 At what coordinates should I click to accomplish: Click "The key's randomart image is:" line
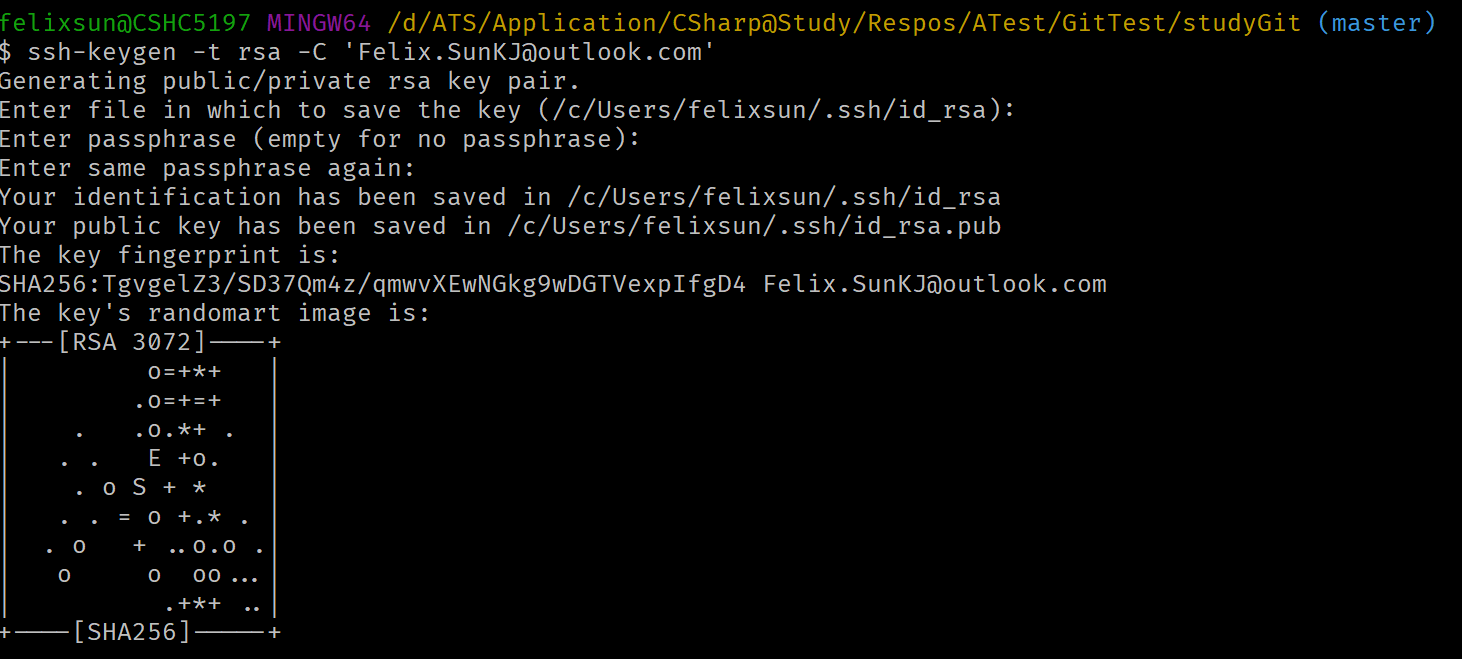215,313
